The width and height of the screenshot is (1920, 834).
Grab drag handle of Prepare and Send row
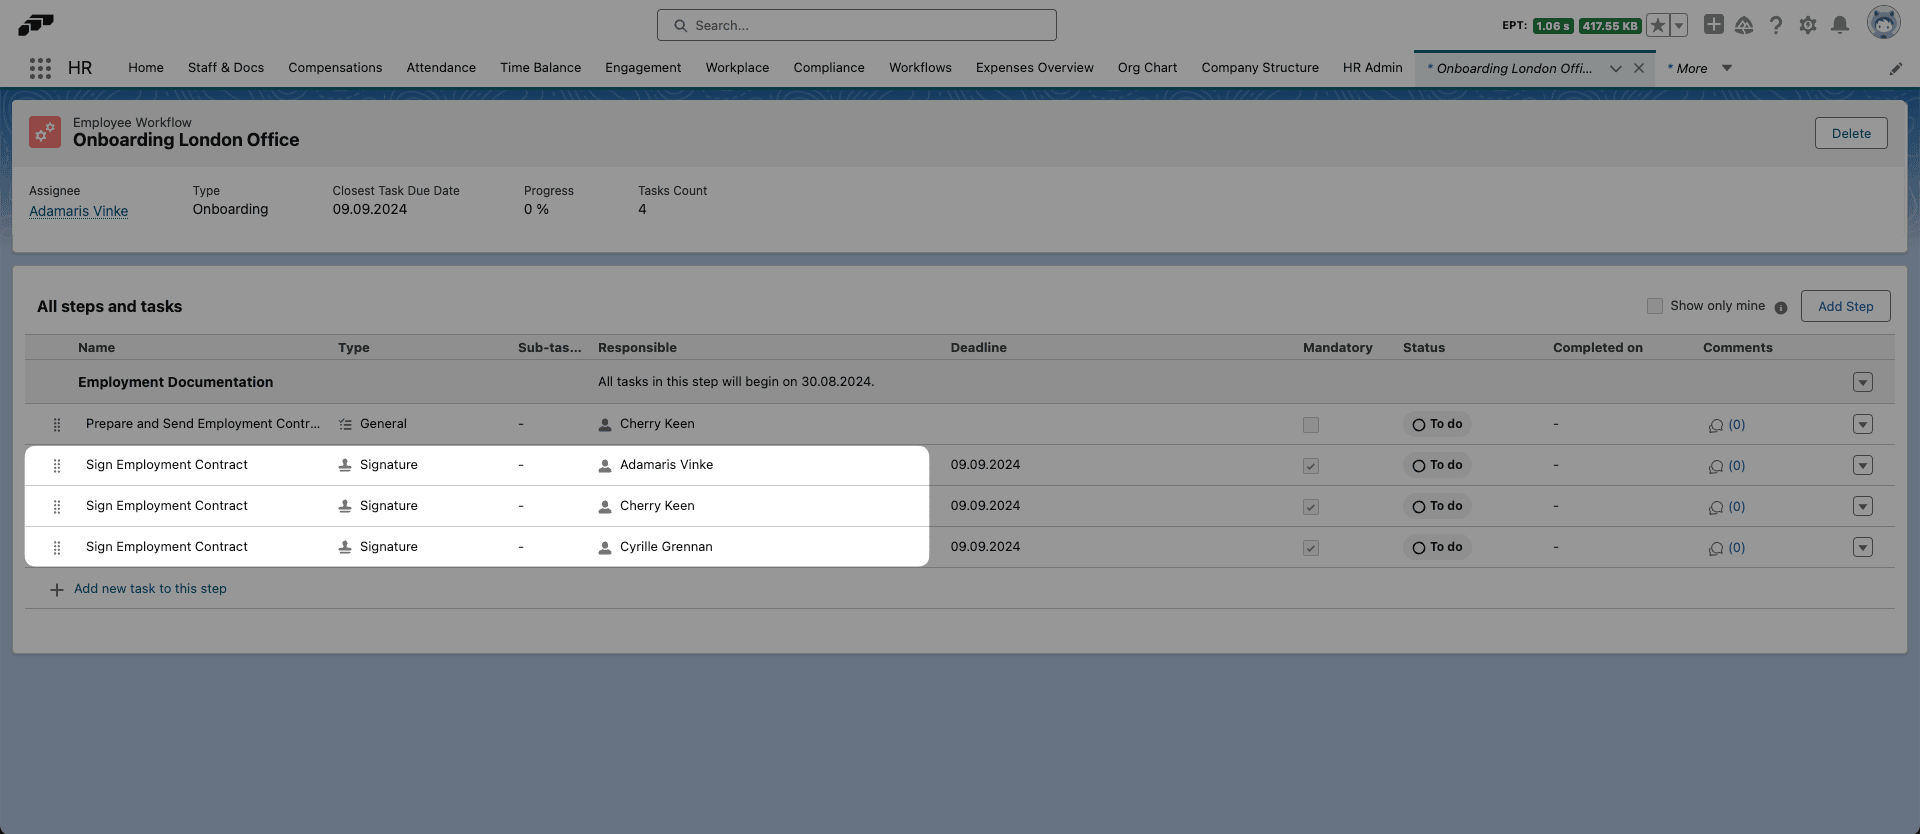click(57, 425)
